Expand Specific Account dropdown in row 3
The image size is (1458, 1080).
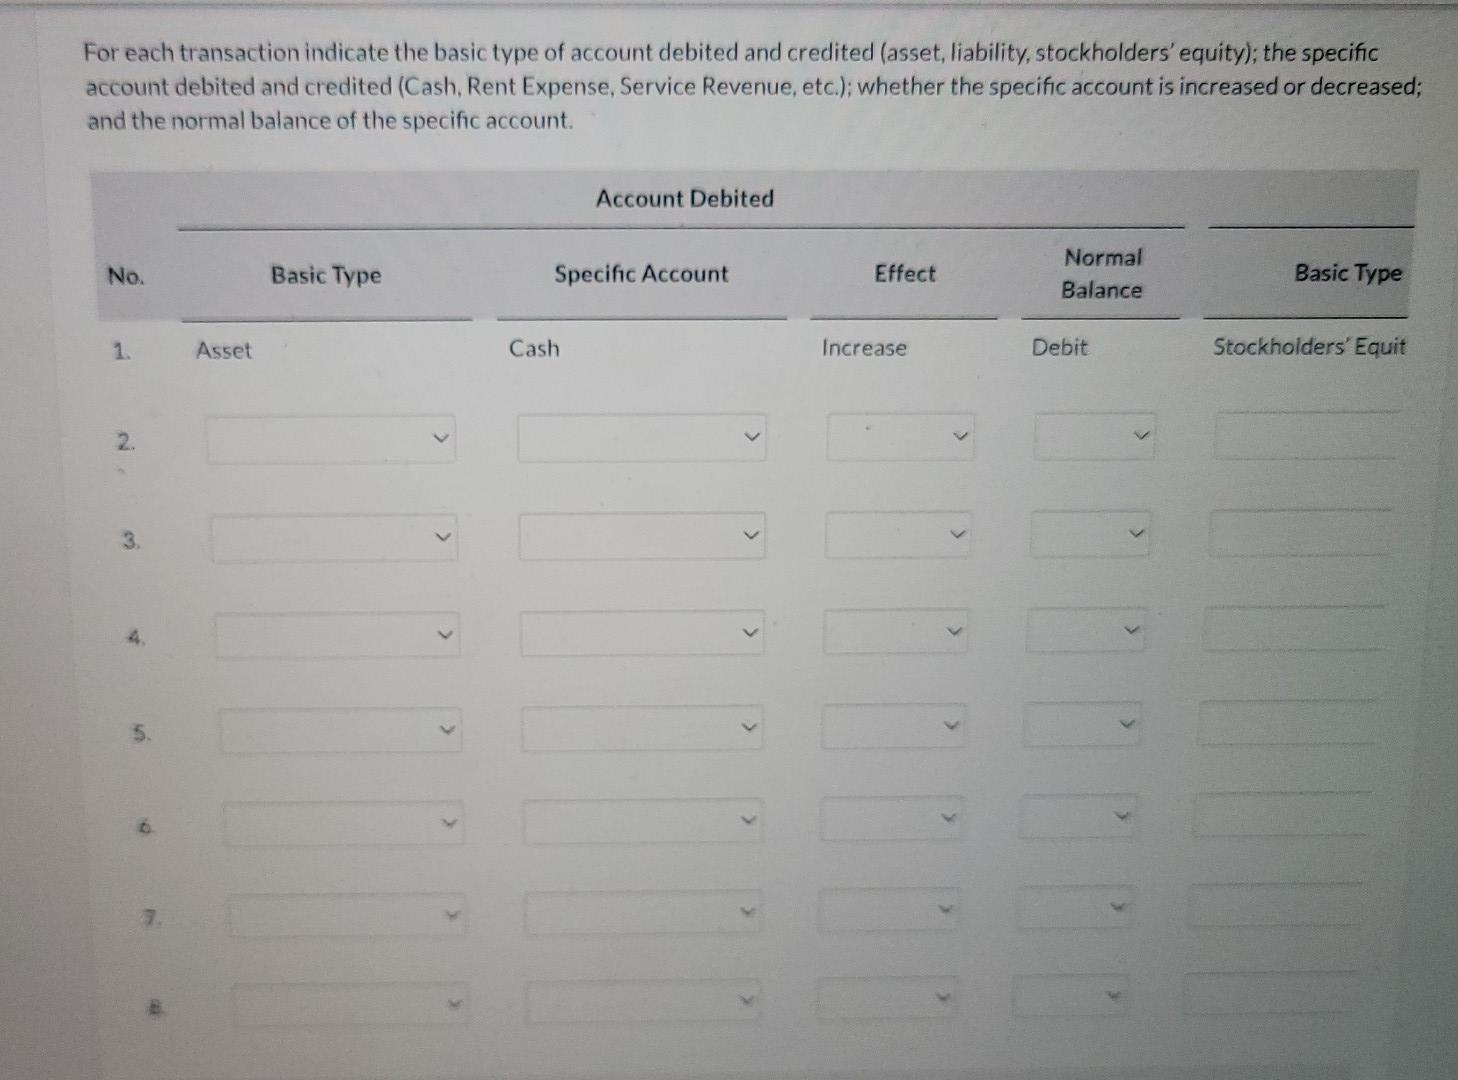642,536
